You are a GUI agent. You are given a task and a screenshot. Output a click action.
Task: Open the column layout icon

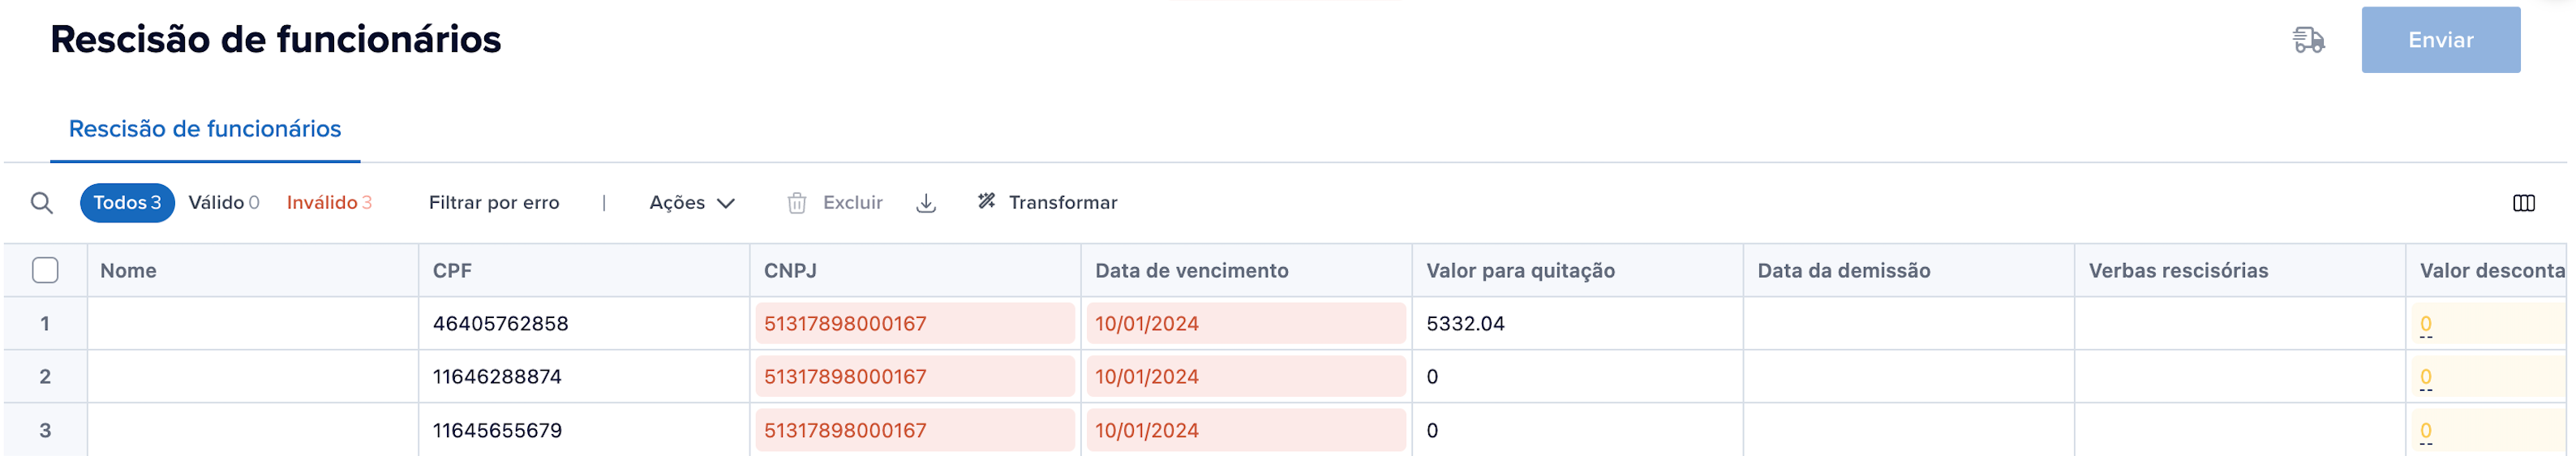pos(2523,203)
